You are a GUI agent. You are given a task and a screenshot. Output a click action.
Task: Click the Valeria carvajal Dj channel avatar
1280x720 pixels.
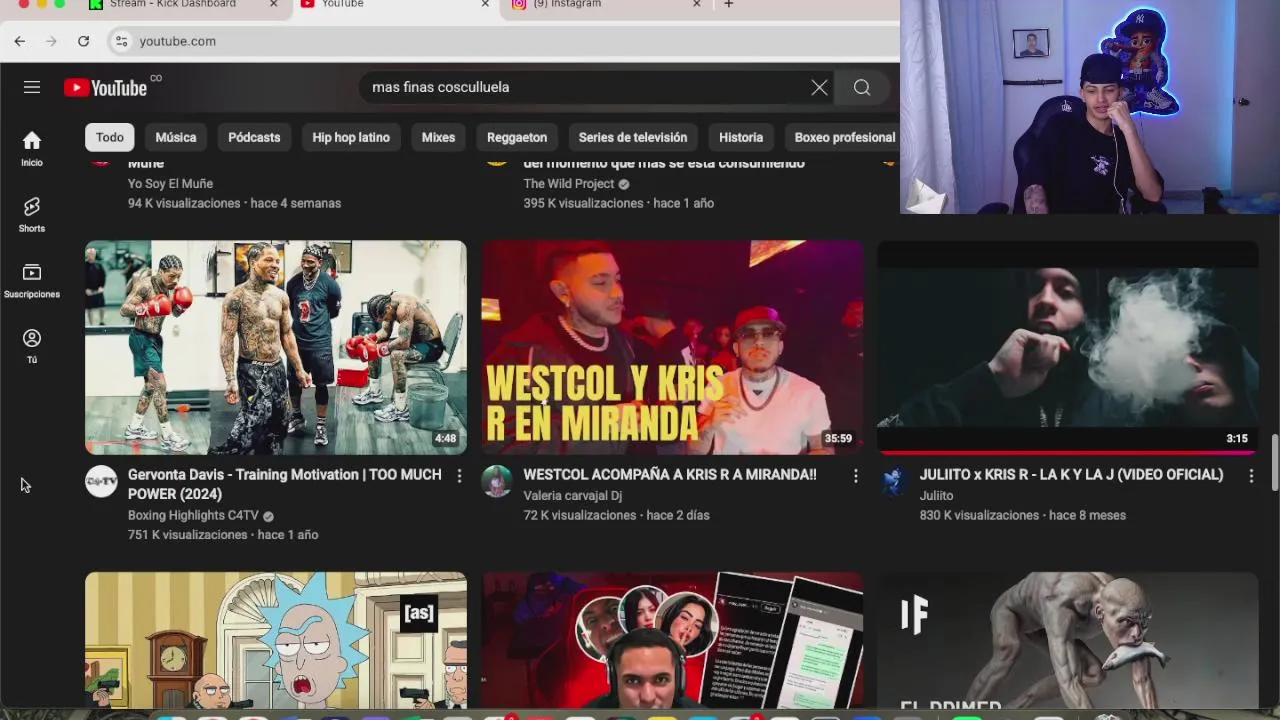[x=497, y=481]
